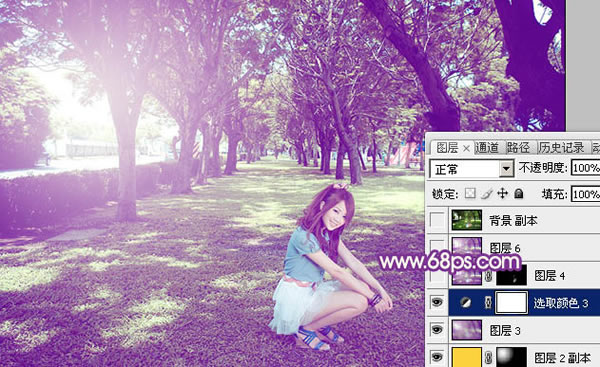Image resolution: width=600 pixels, height=367 pixels.
Task: Open the 正常 blend mode dropdown
Action: coord(472,169)
